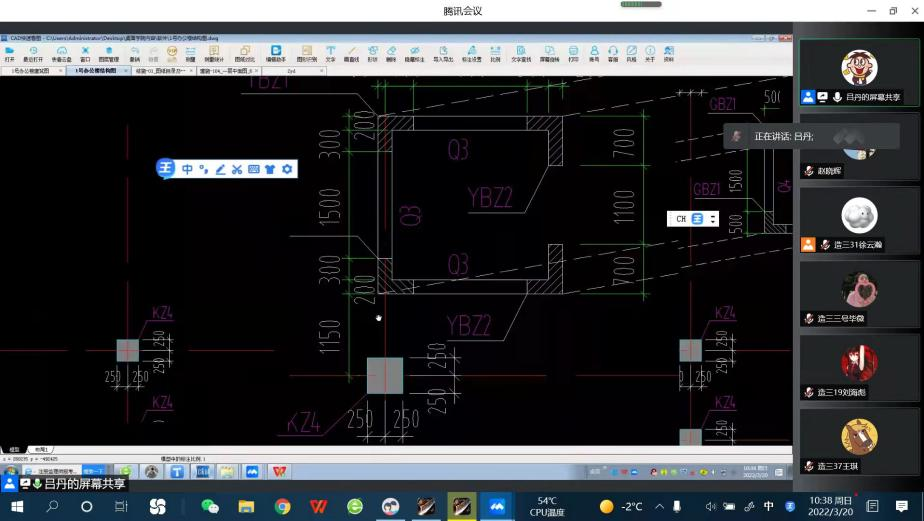Open 测量统计 measurement statistics
The width and height of the screenshot is (924, 521).
(x=214, y=54)
